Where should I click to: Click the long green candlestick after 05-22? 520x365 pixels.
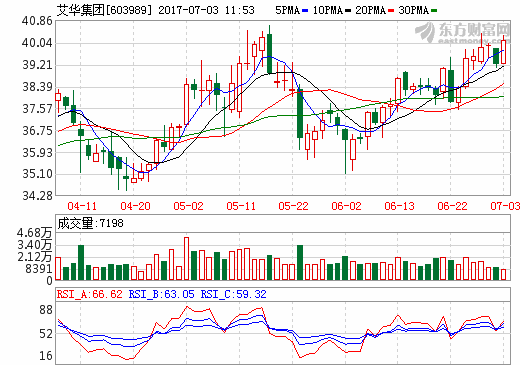pyautogui.click(x=300, y=117)
